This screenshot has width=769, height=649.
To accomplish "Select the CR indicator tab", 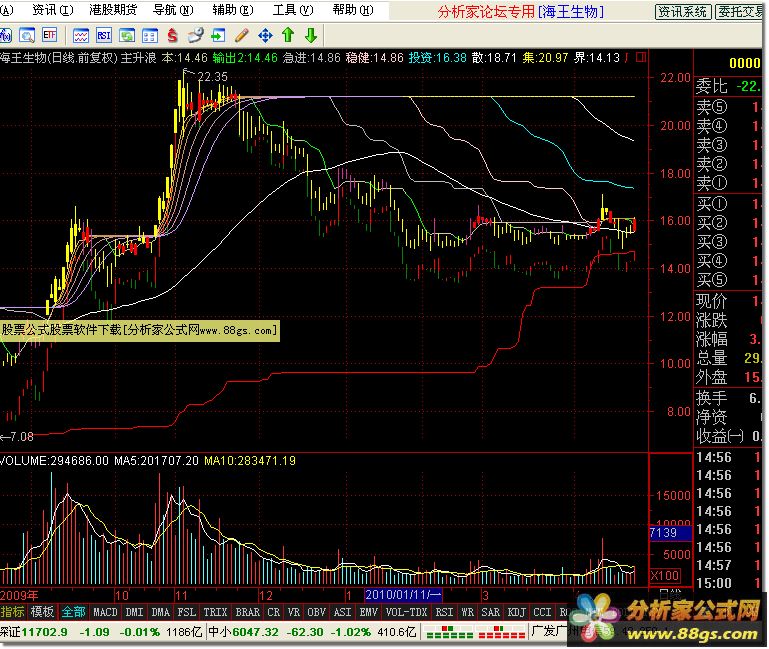I will 273,612.
